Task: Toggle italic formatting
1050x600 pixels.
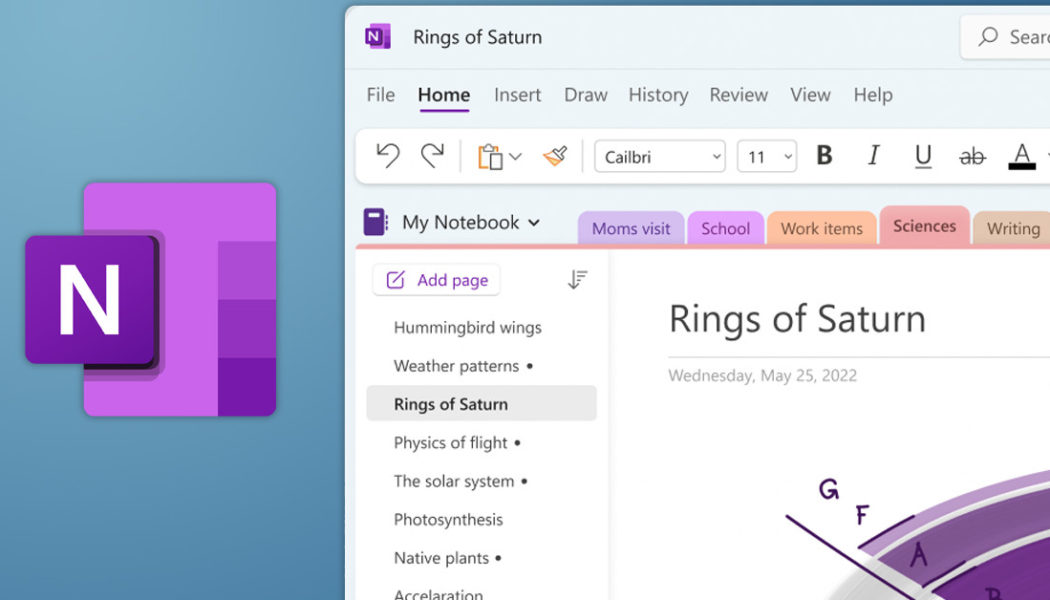Action: (x=872, y=155)
